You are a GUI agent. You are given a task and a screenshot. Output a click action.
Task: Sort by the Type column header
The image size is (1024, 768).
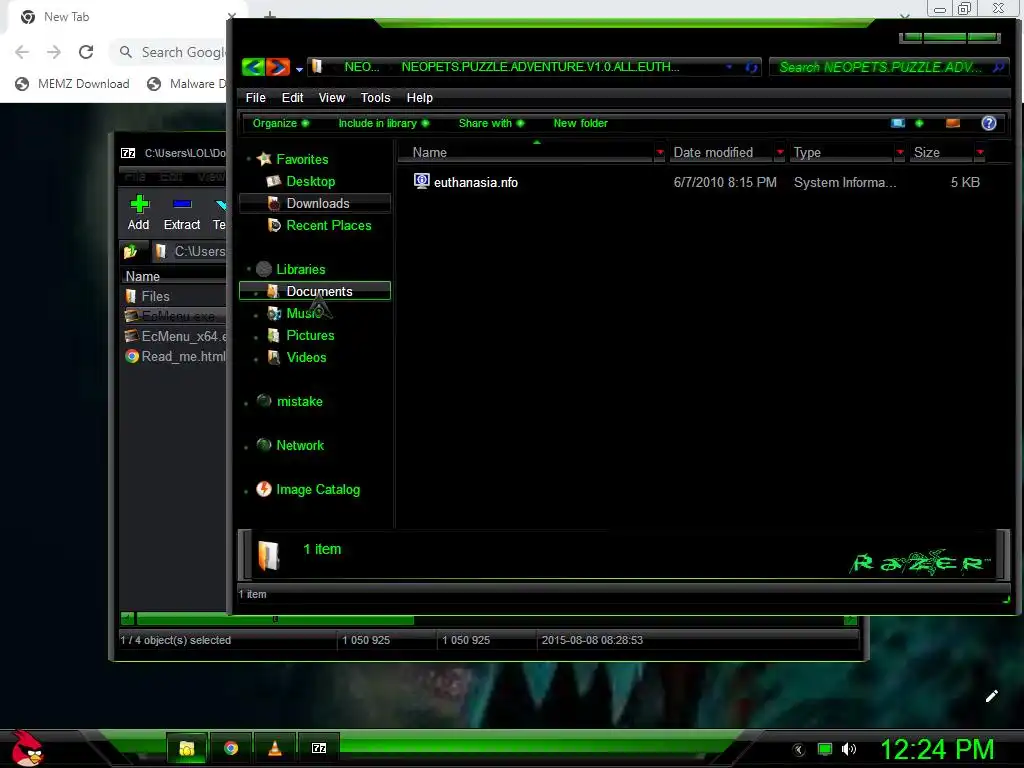[x=842, y=152]
